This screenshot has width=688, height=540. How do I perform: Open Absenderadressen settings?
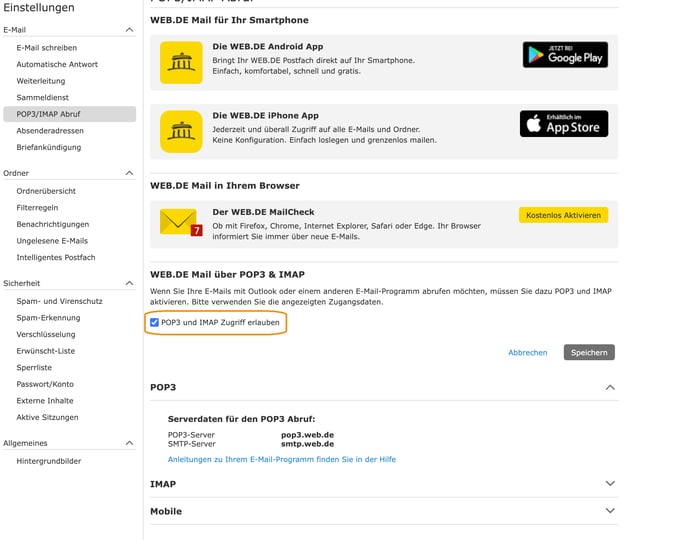(x=50, y=131)
